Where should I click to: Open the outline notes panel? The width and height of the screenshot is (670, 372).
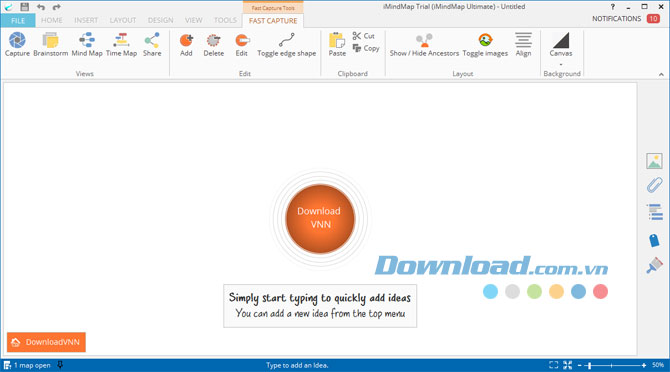point(655,212)
